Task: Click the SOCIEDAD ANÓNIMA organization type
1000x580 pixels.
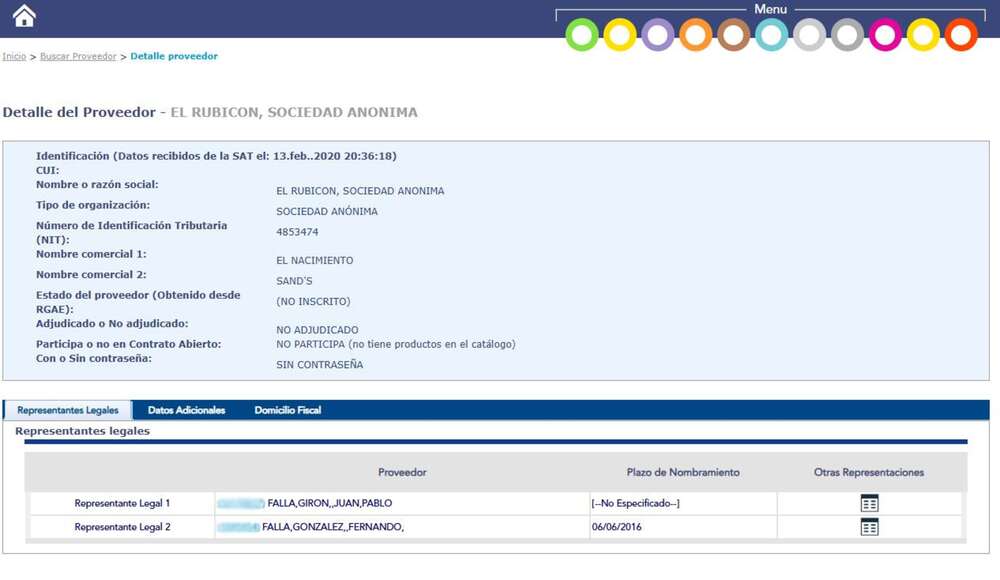Action: pyautogui.click(x=327, y=211)
